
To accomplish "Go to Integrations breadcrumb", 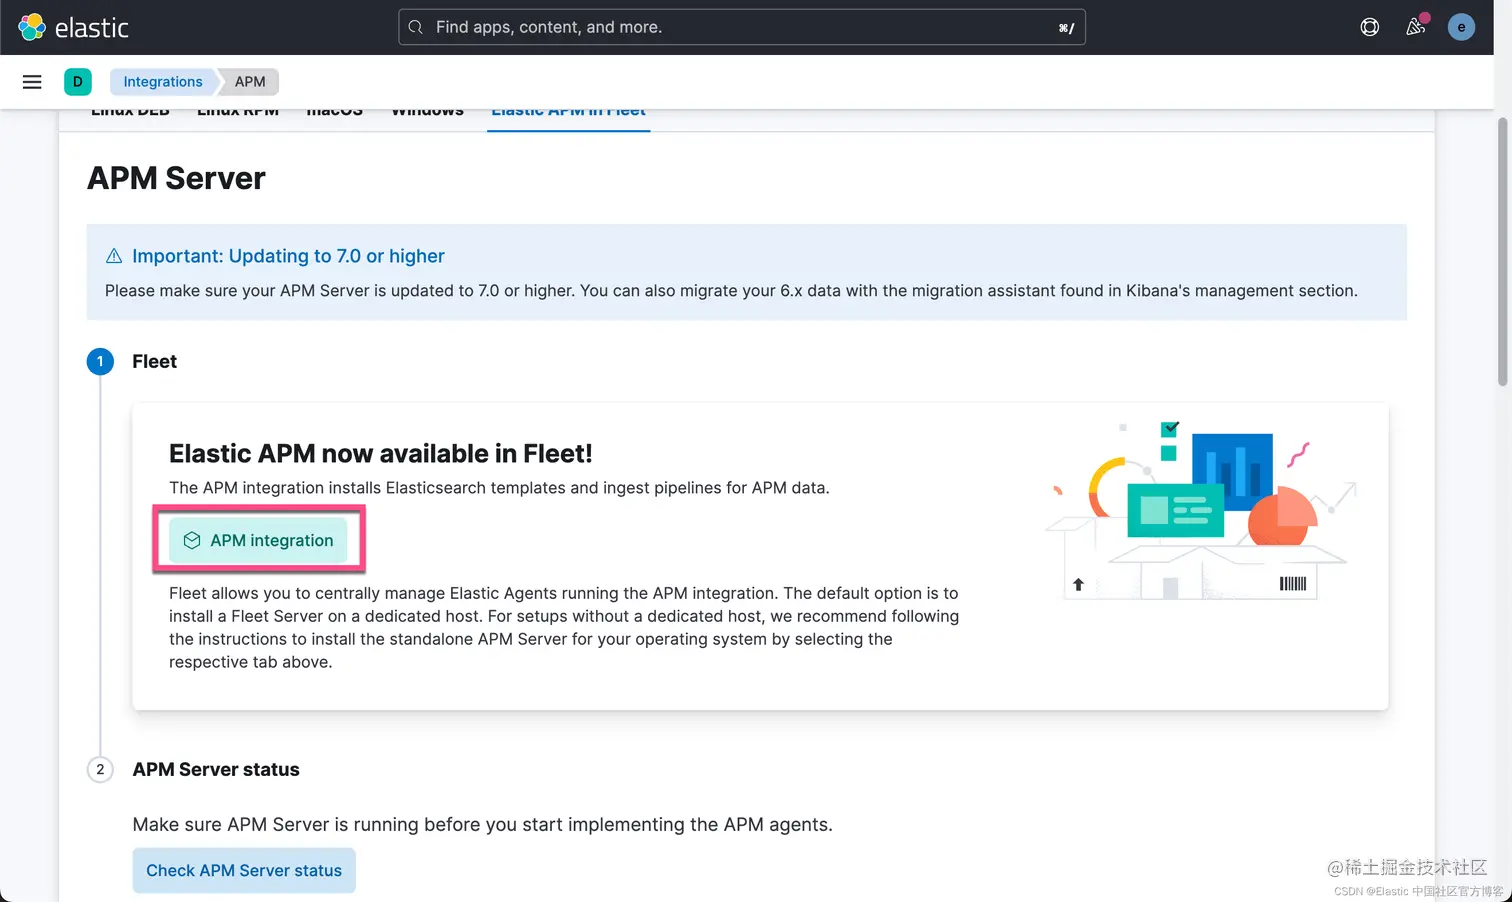I will pos(163,82).
